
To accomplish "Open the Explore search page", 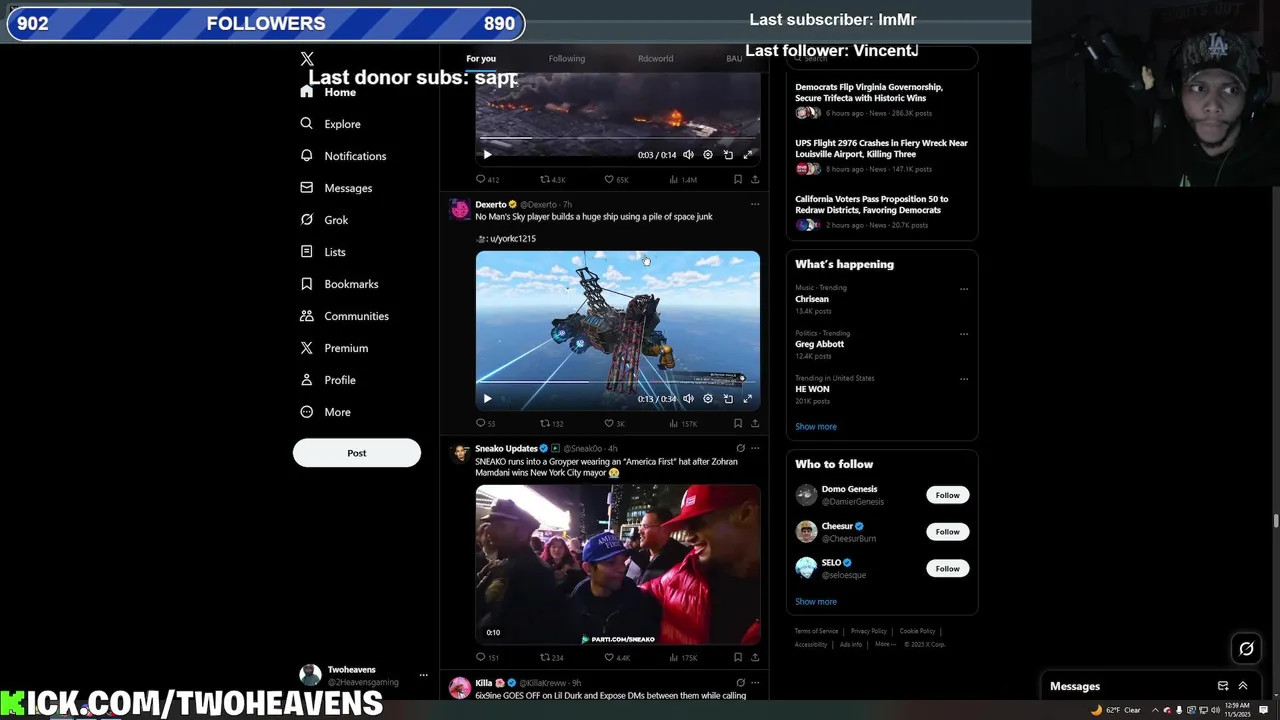I will pyautogui.click(x=330, y=124).
